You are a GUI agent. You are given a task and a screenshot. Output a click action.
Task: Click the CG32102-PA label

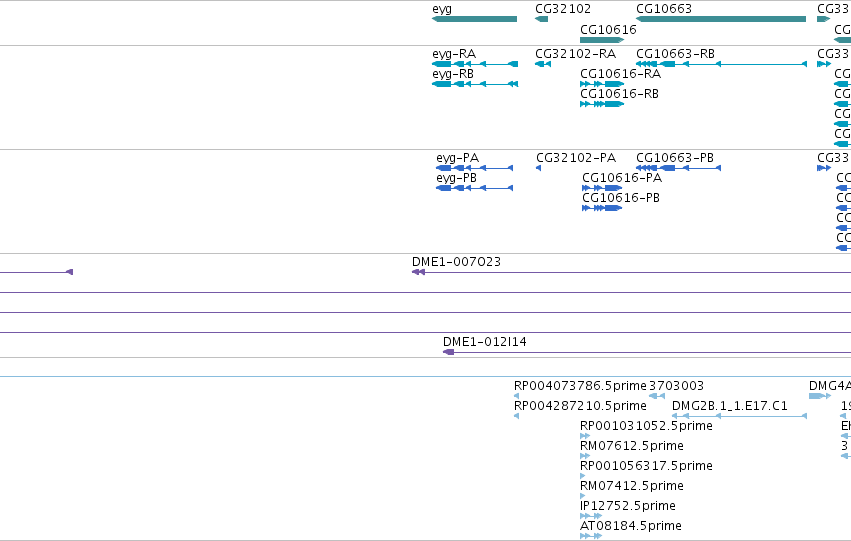tap(576, 158)
